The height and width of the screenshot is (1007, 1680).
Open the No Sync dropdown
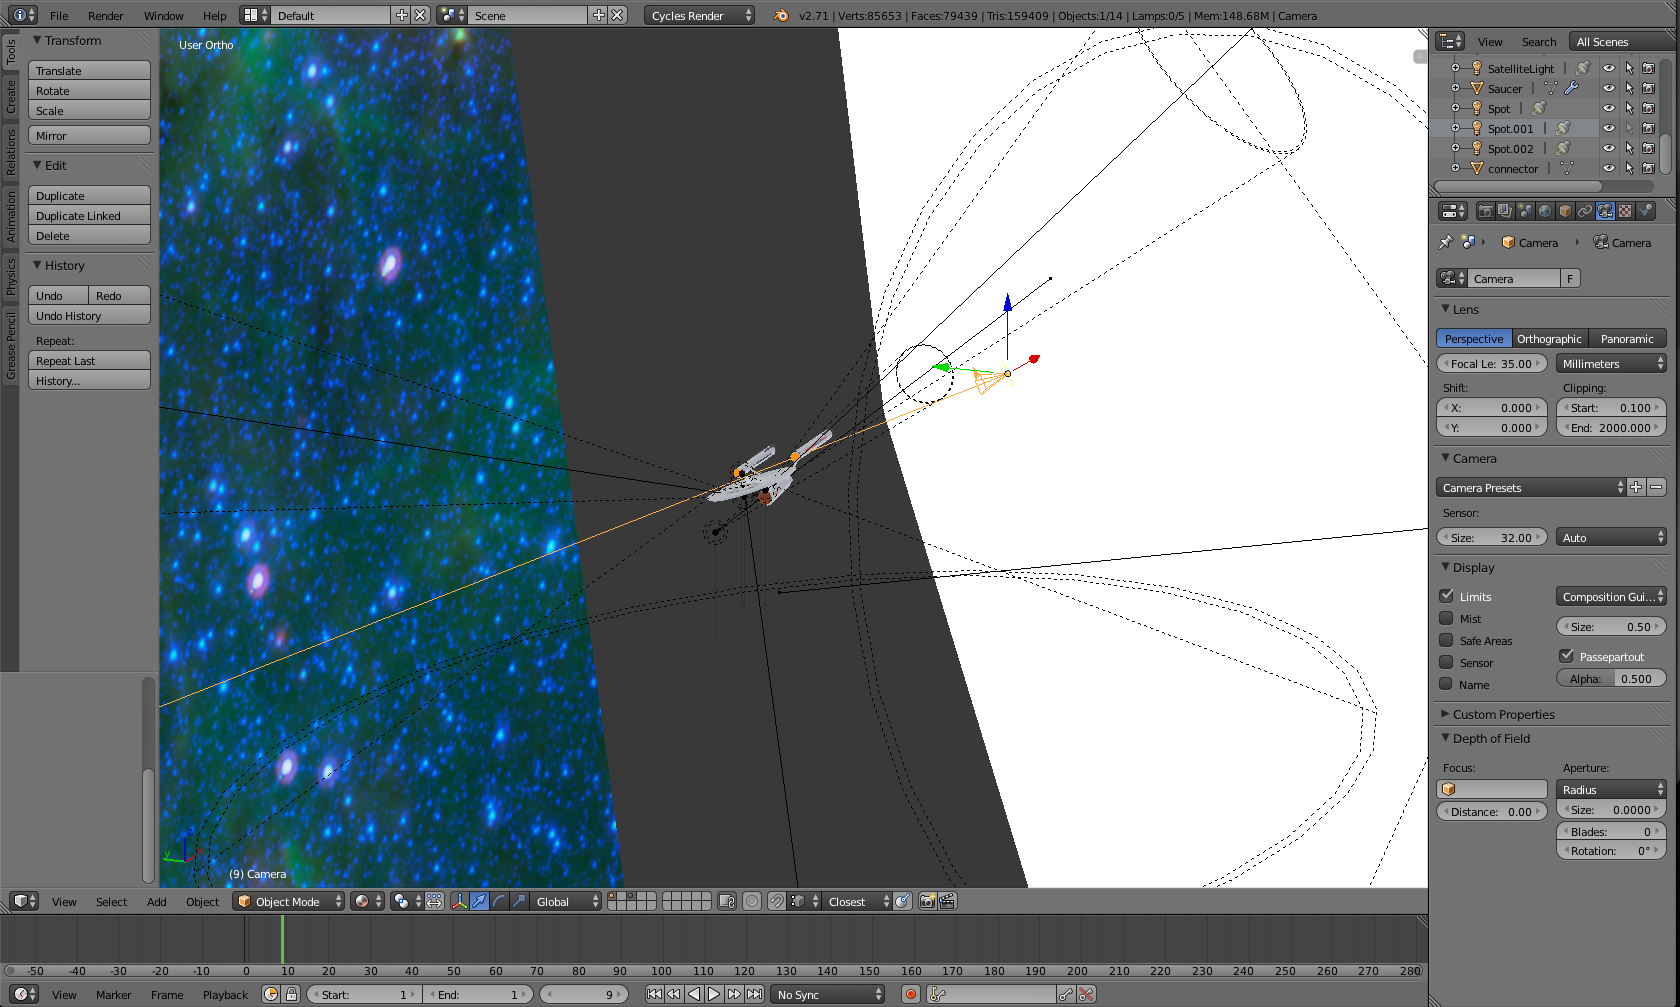[829, 994]
